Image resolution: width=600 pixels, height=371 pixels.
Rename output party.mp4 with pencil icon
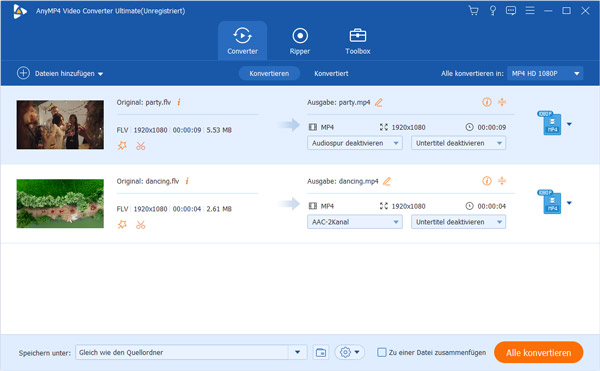point(378,102)
